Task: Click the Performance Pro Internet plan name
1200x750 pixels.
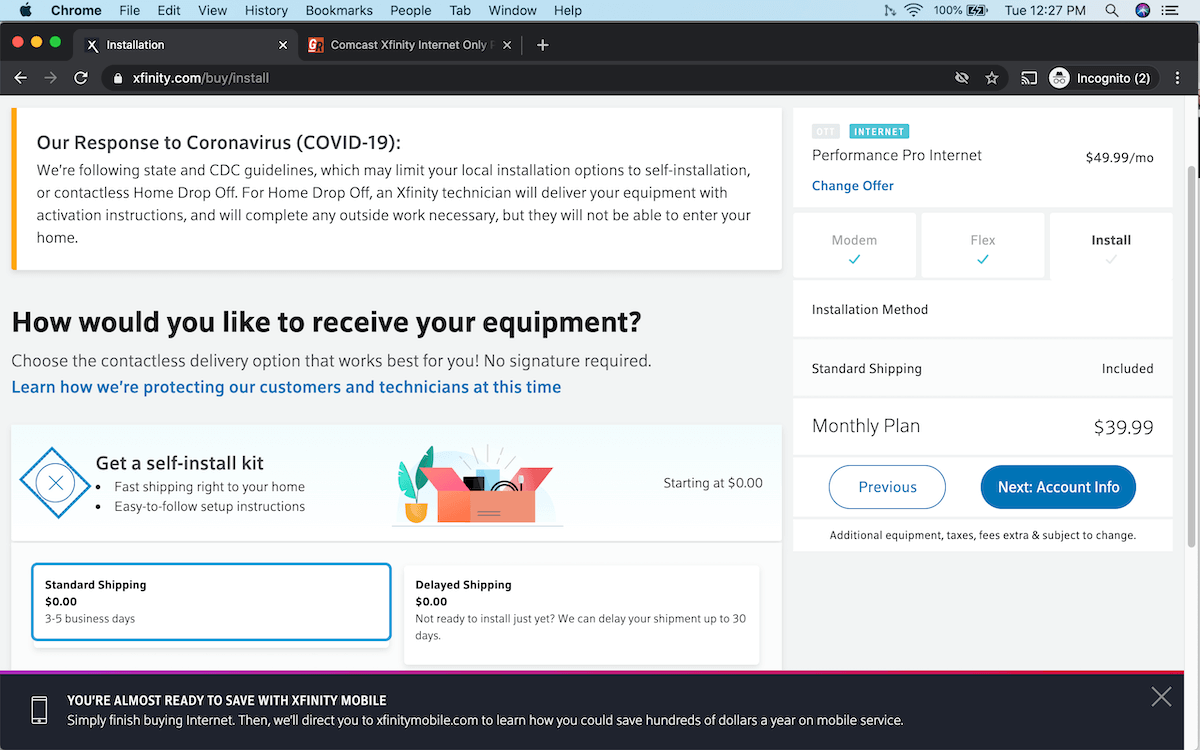Action: click(x=897, y=155)
